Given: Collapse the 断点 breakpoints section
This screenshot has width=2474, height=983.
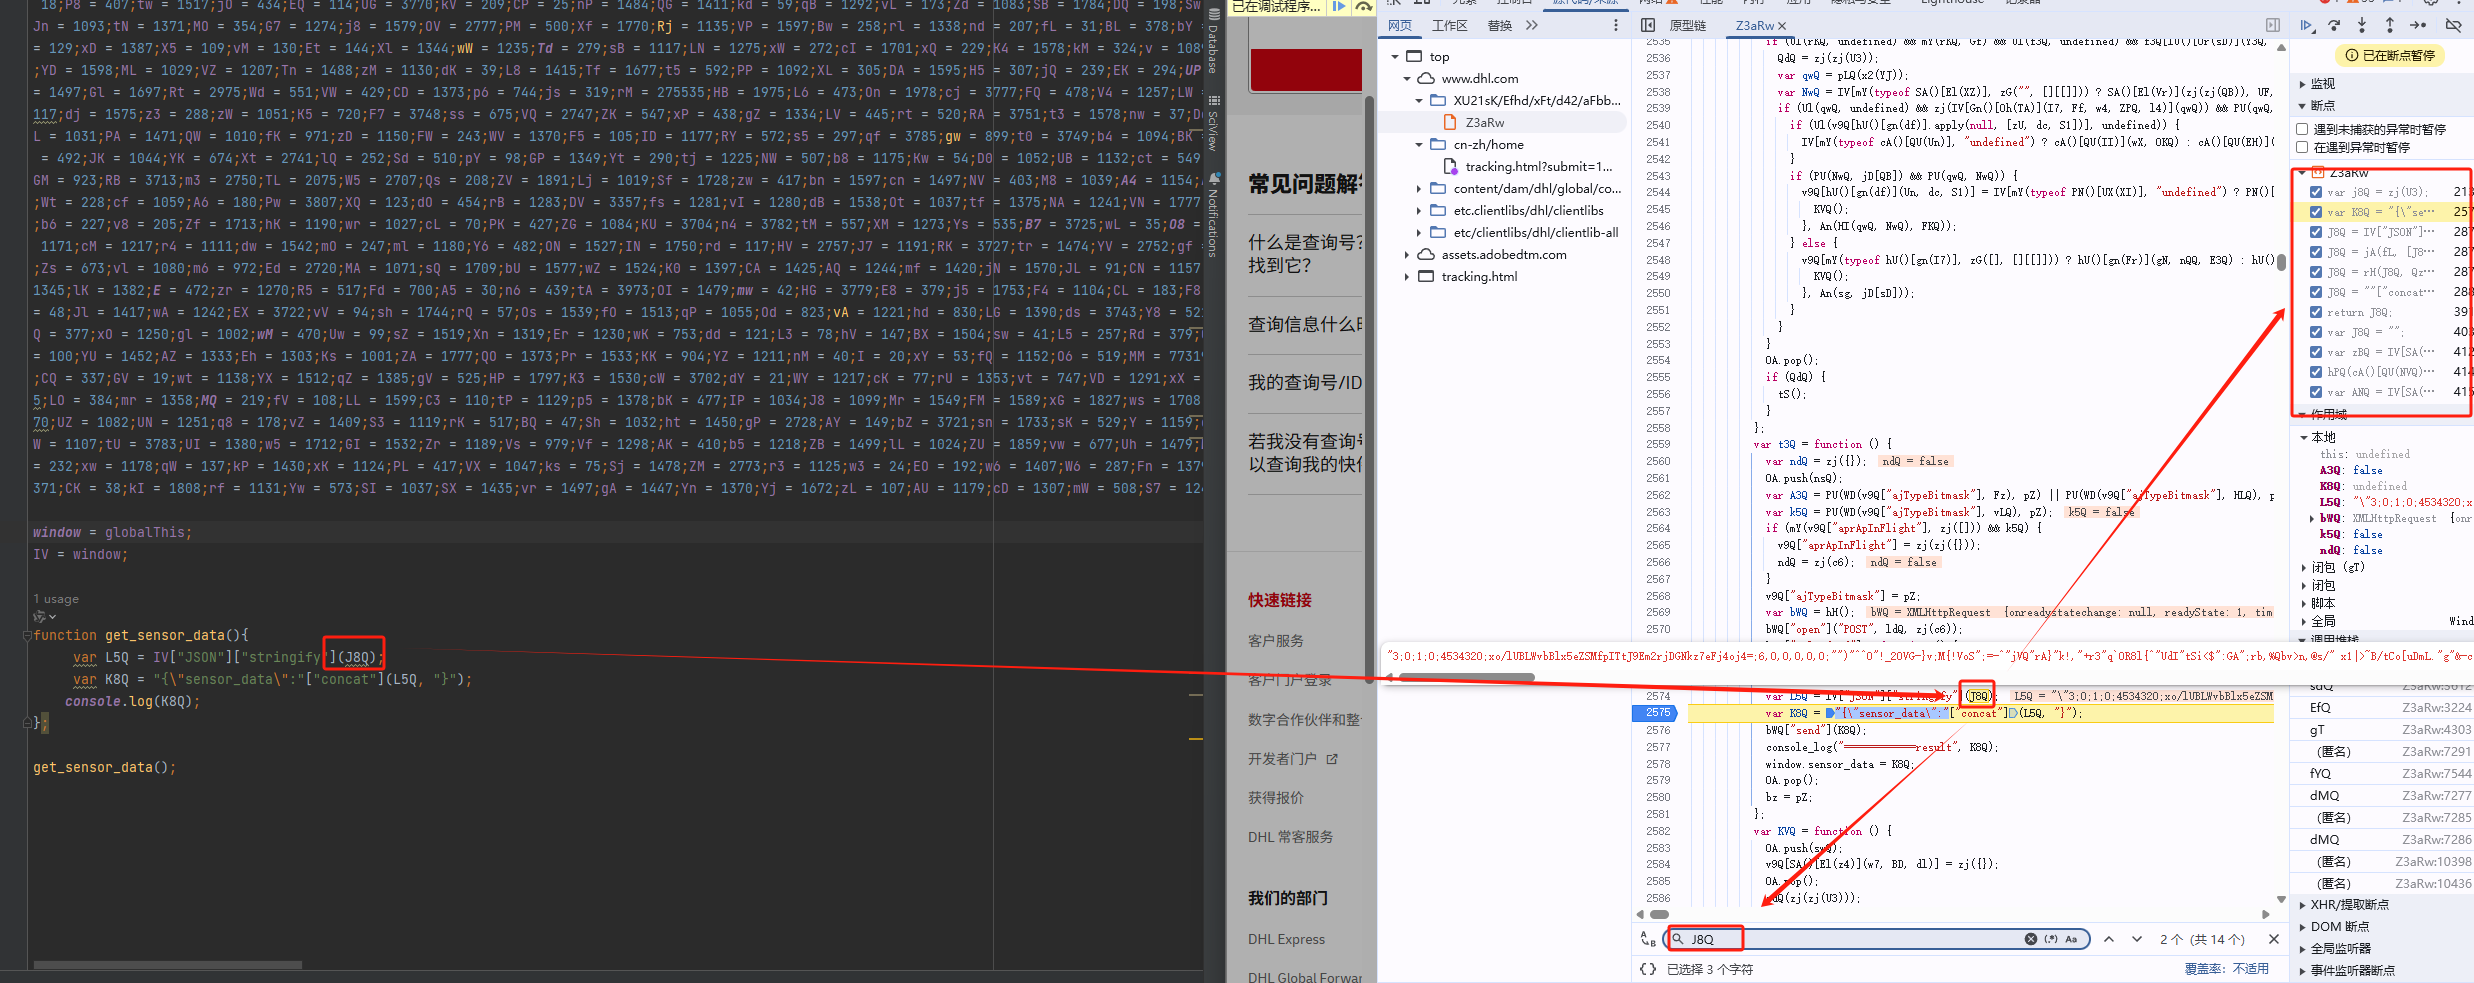Looking at the screenshot, I should click(2303, 106).
